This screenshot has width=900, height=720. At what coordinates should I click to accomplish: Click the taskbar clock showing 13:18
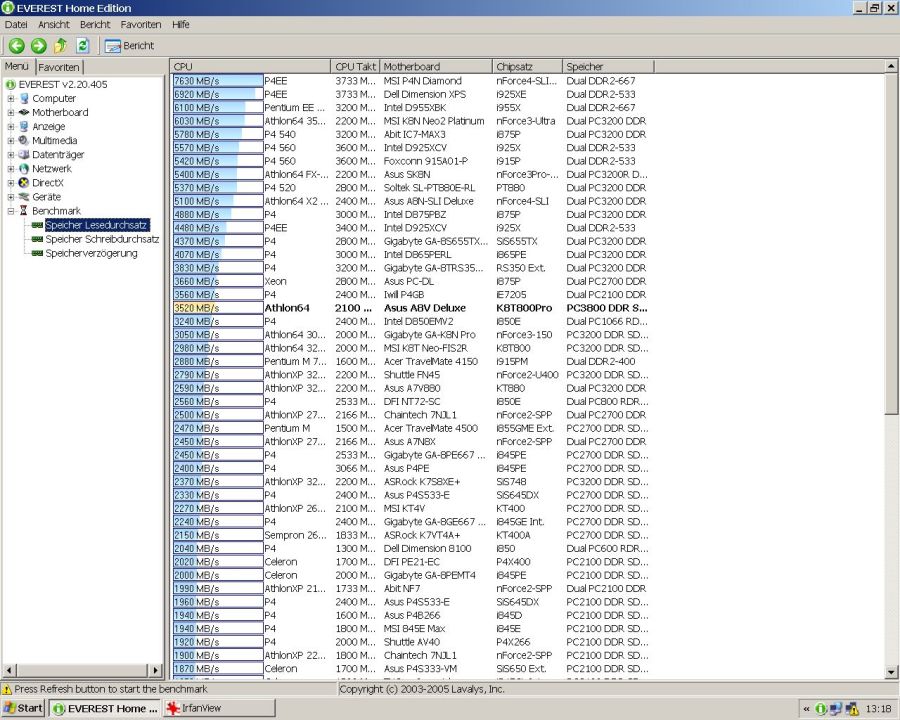[x=878, y=709]
